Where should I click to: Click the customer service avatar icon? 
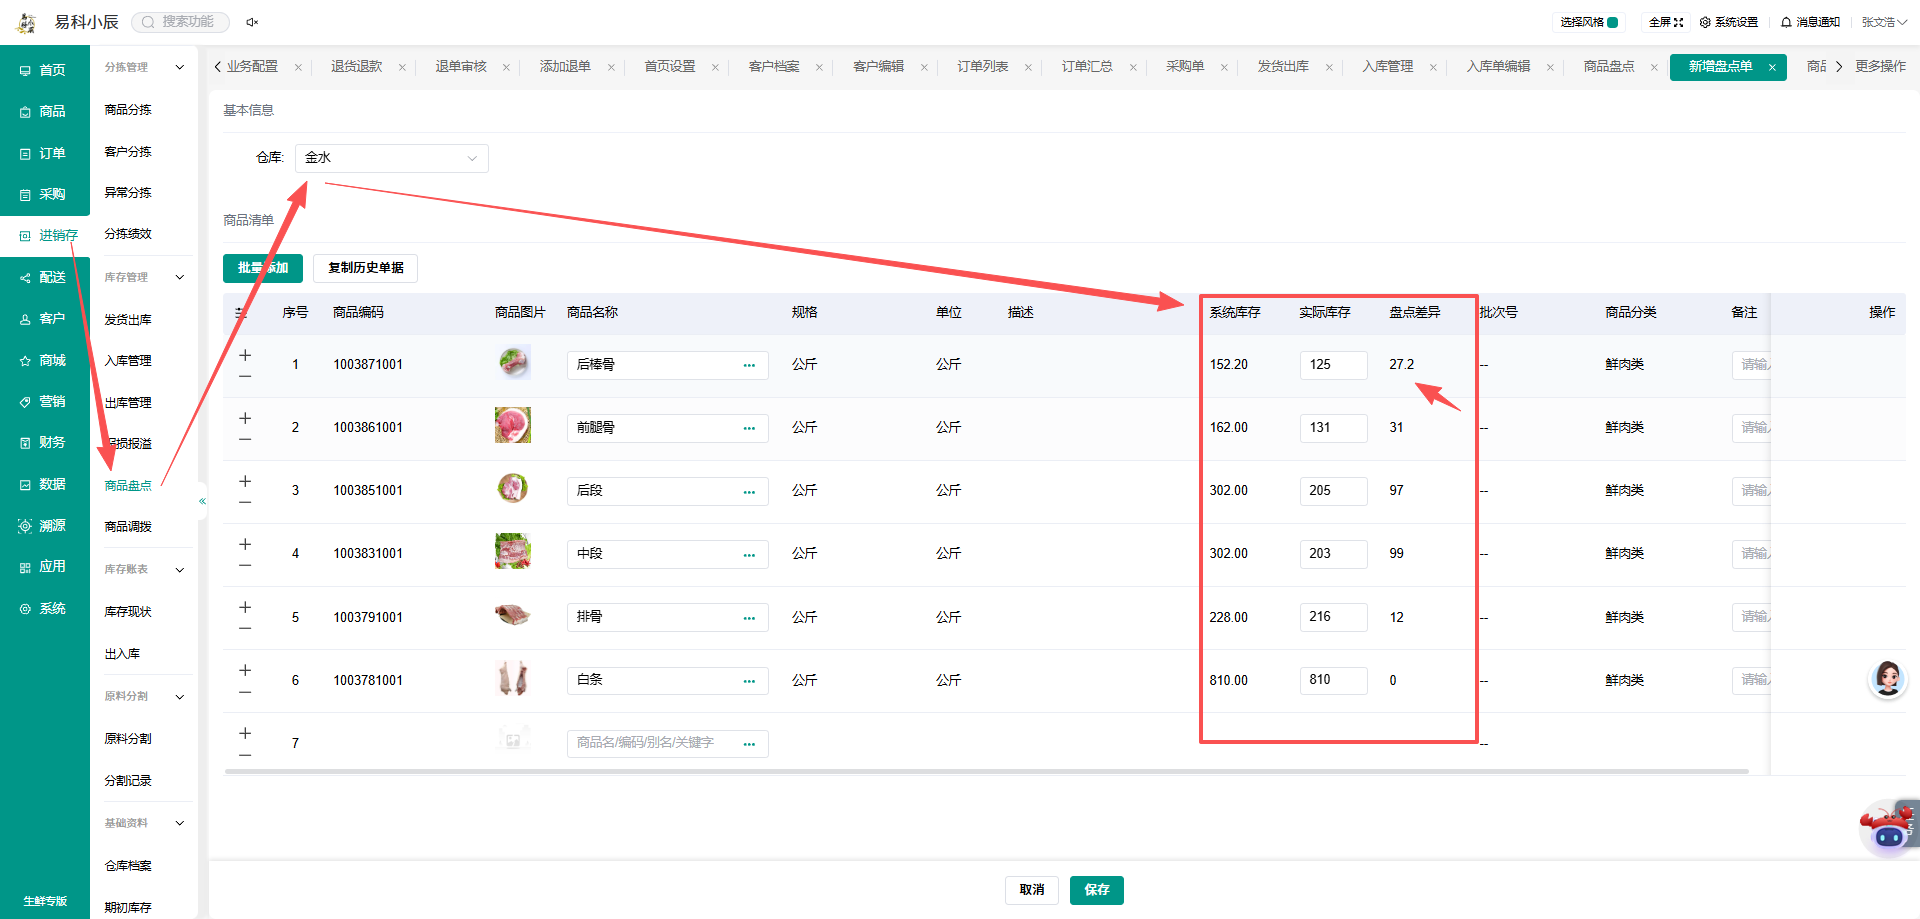pyautogui.click(x=1888, y=679)
